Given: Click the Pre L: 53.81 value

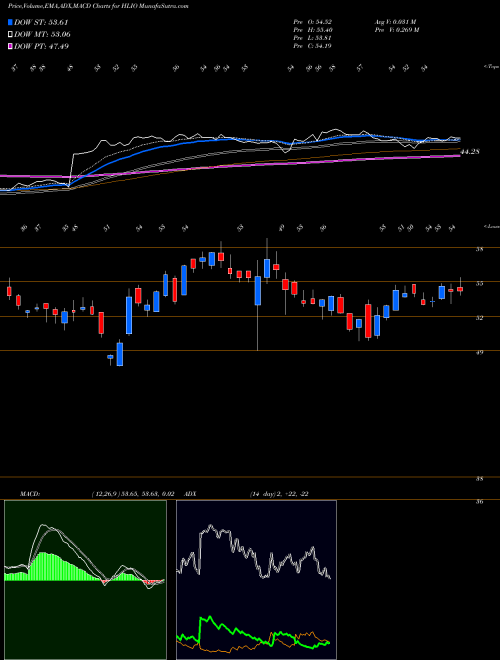Looking at the screenshot, I should [312, 38].
